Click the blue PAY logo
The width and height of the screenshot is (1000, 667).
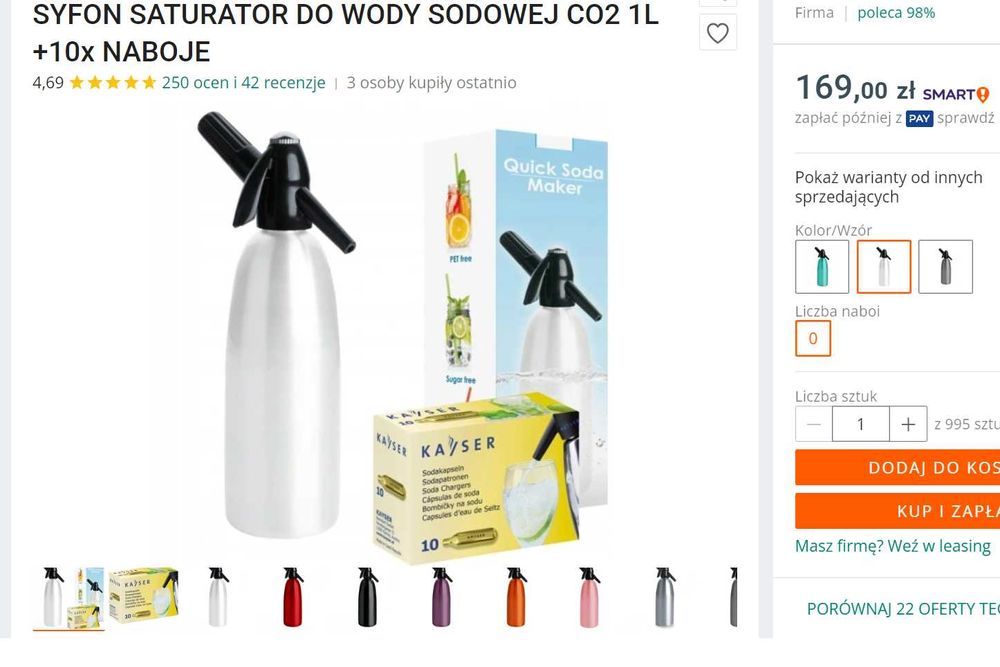(x=919, y=119)
